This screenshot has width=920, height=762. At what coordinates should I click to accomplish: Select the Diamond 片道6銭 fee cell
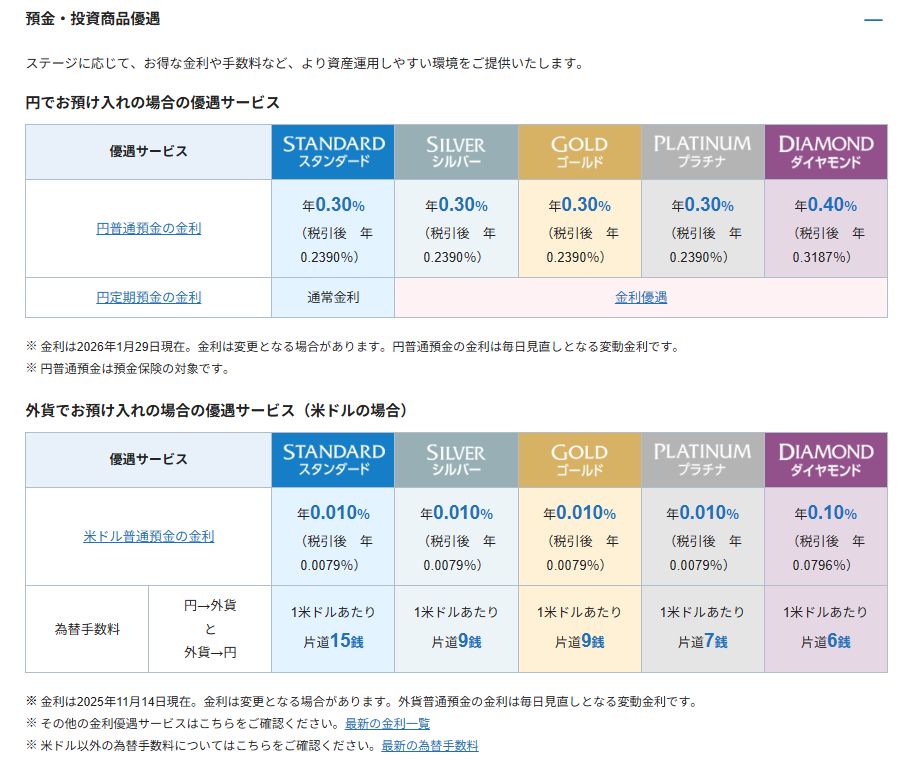(x=825, y=628)
